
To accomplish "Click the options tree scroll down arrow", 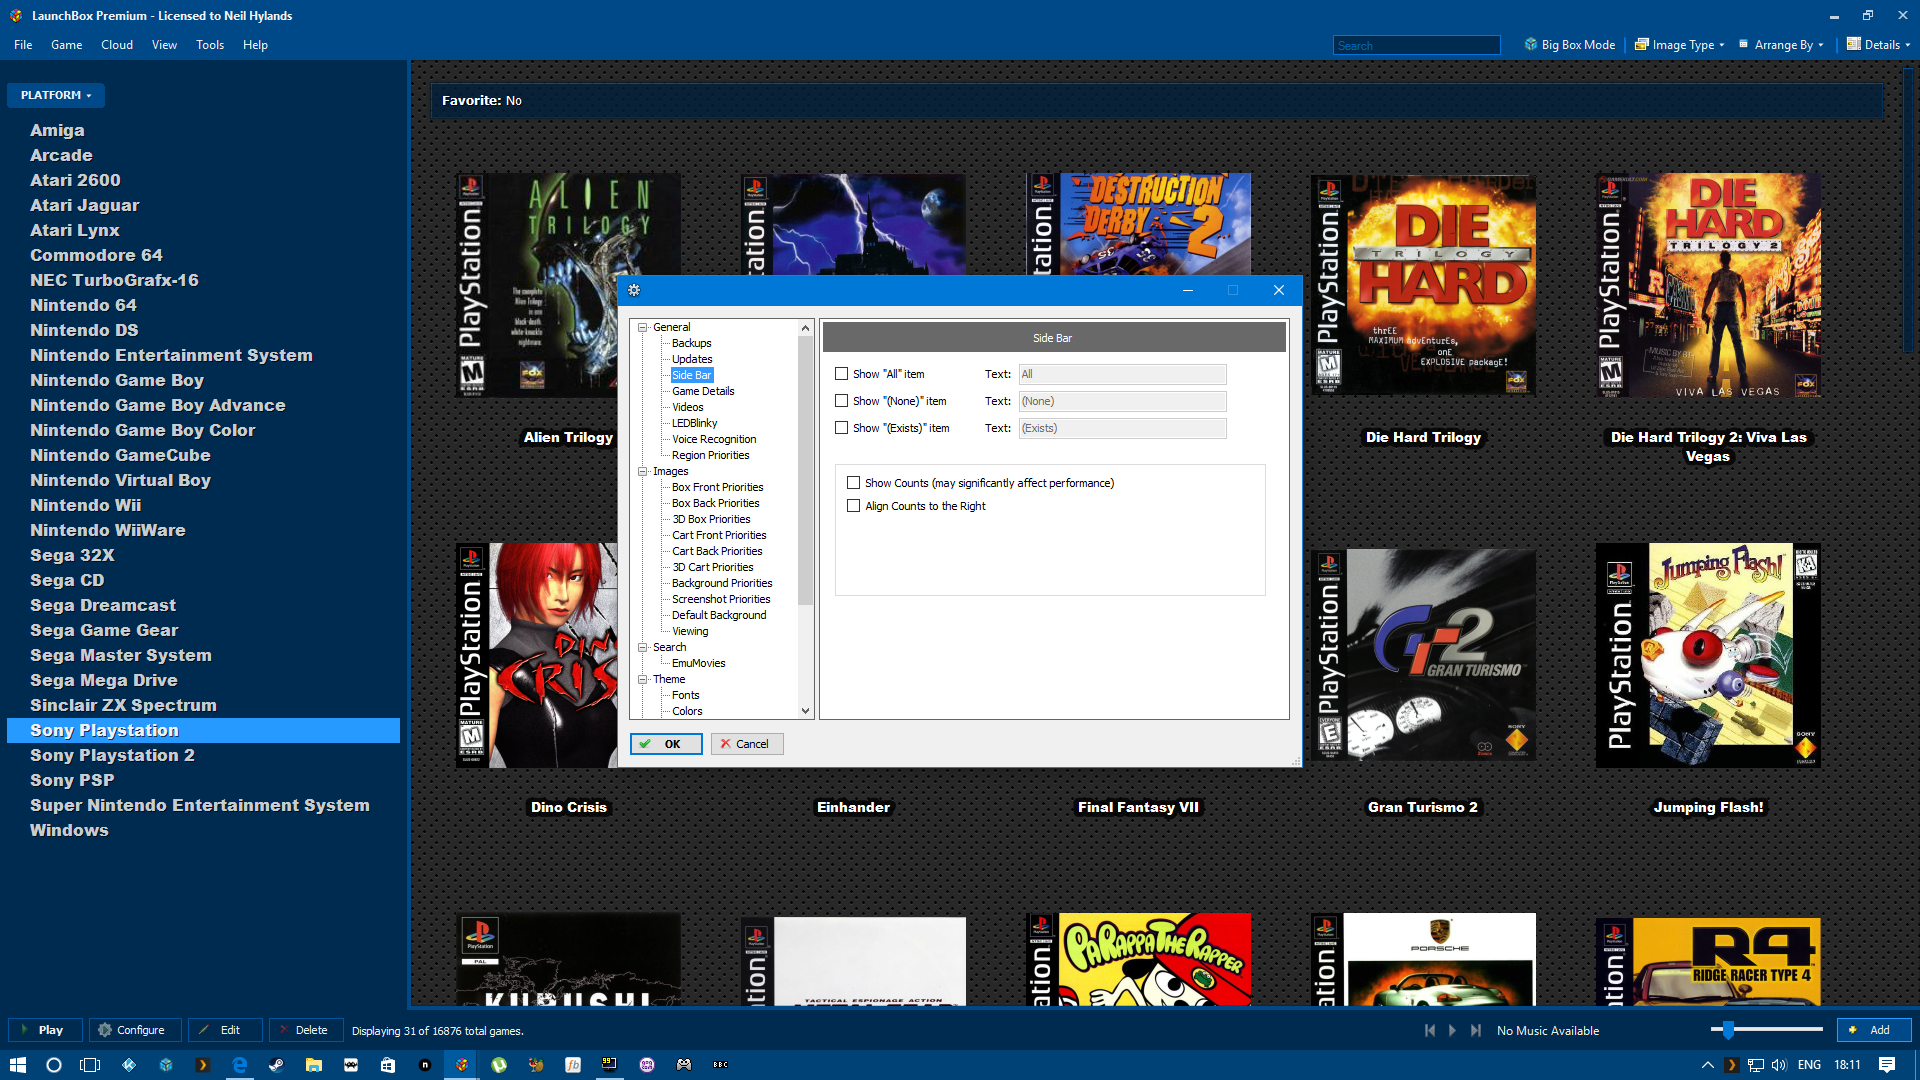I will (x=806, y=711).
